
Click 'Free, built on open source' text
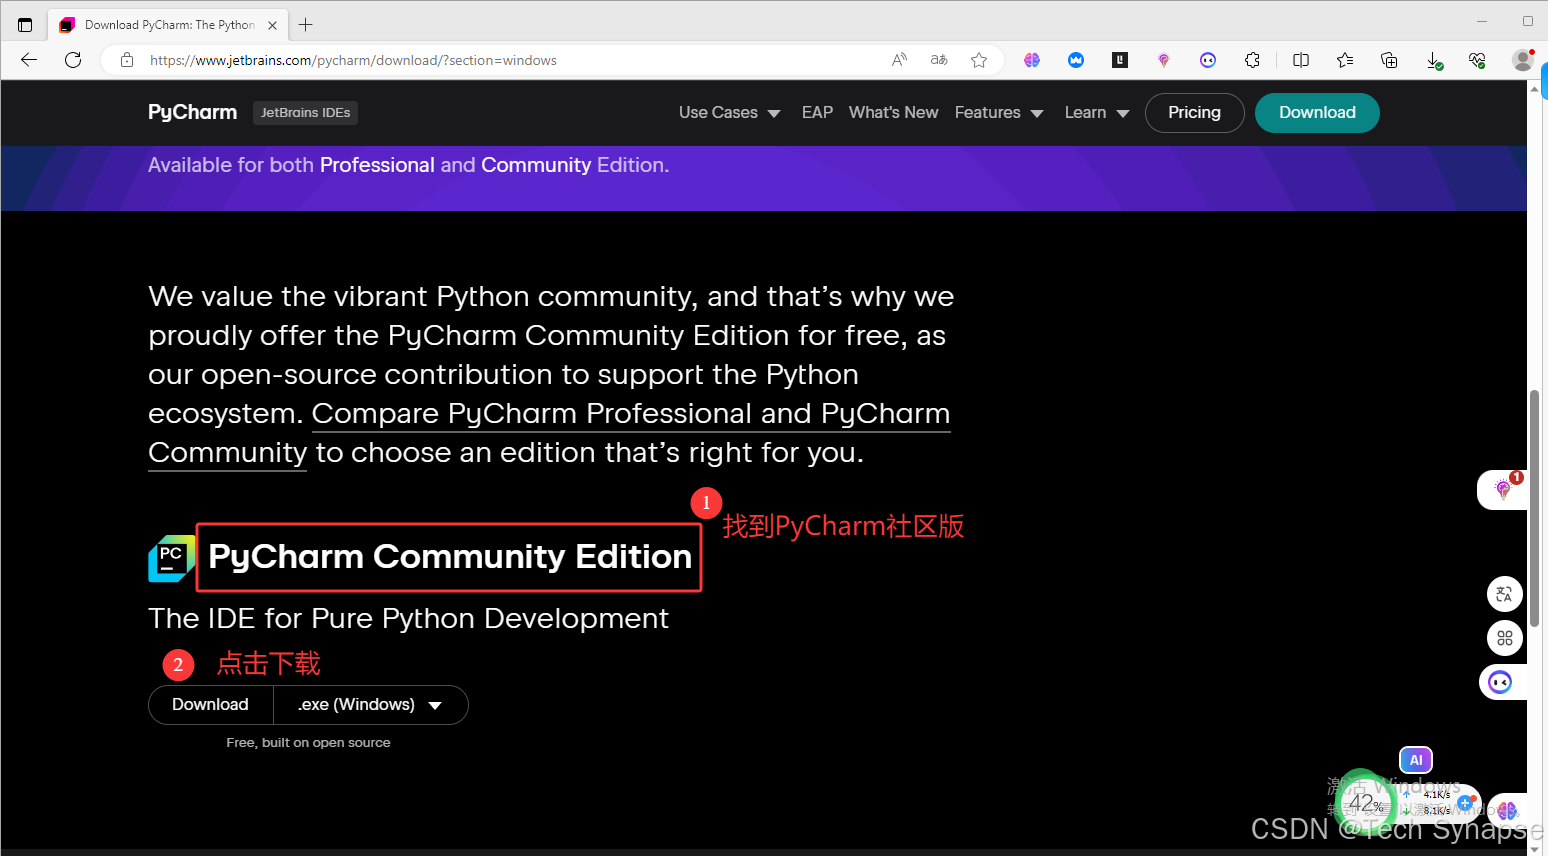pos(308,742)
